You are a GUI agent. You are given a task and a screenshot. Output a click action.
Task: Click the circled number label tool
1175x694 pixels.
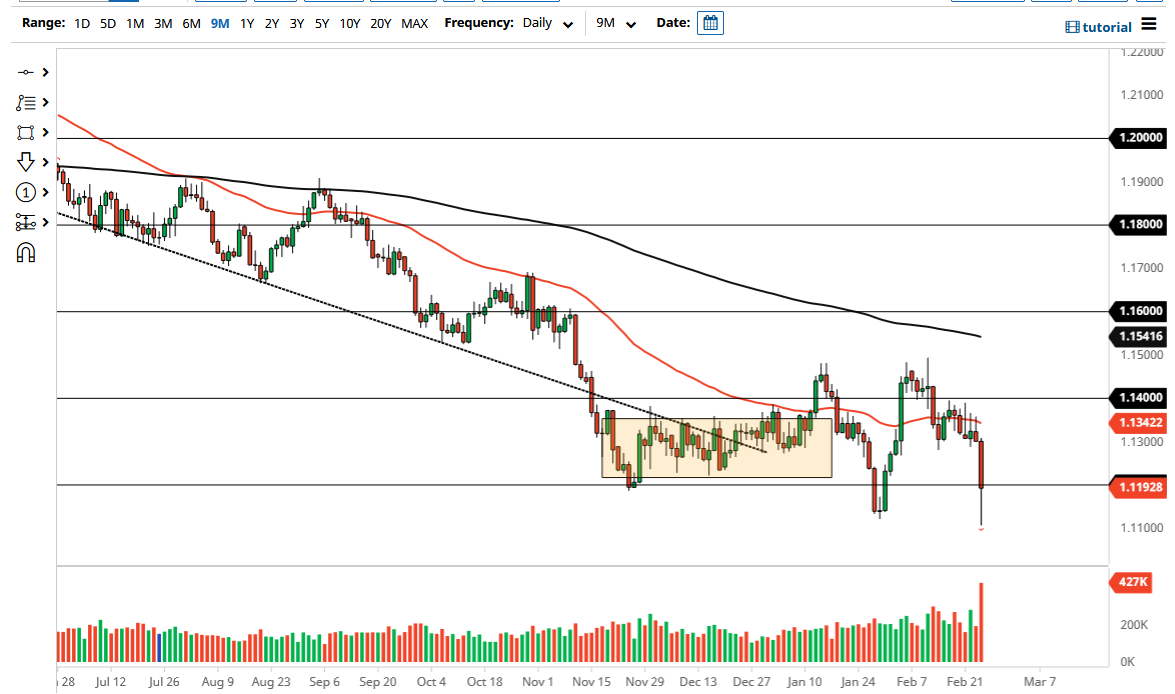coord(27,190)
